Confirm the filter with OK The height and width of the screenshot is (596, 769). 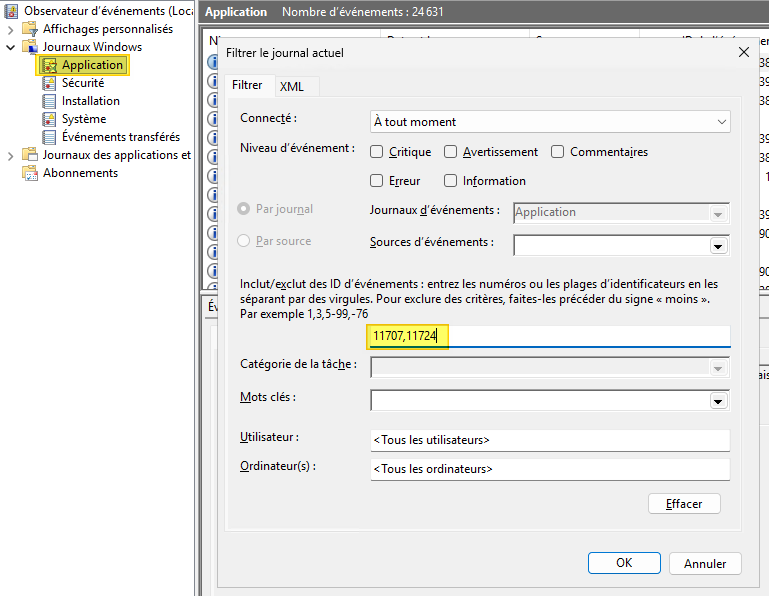coord(624,563)
